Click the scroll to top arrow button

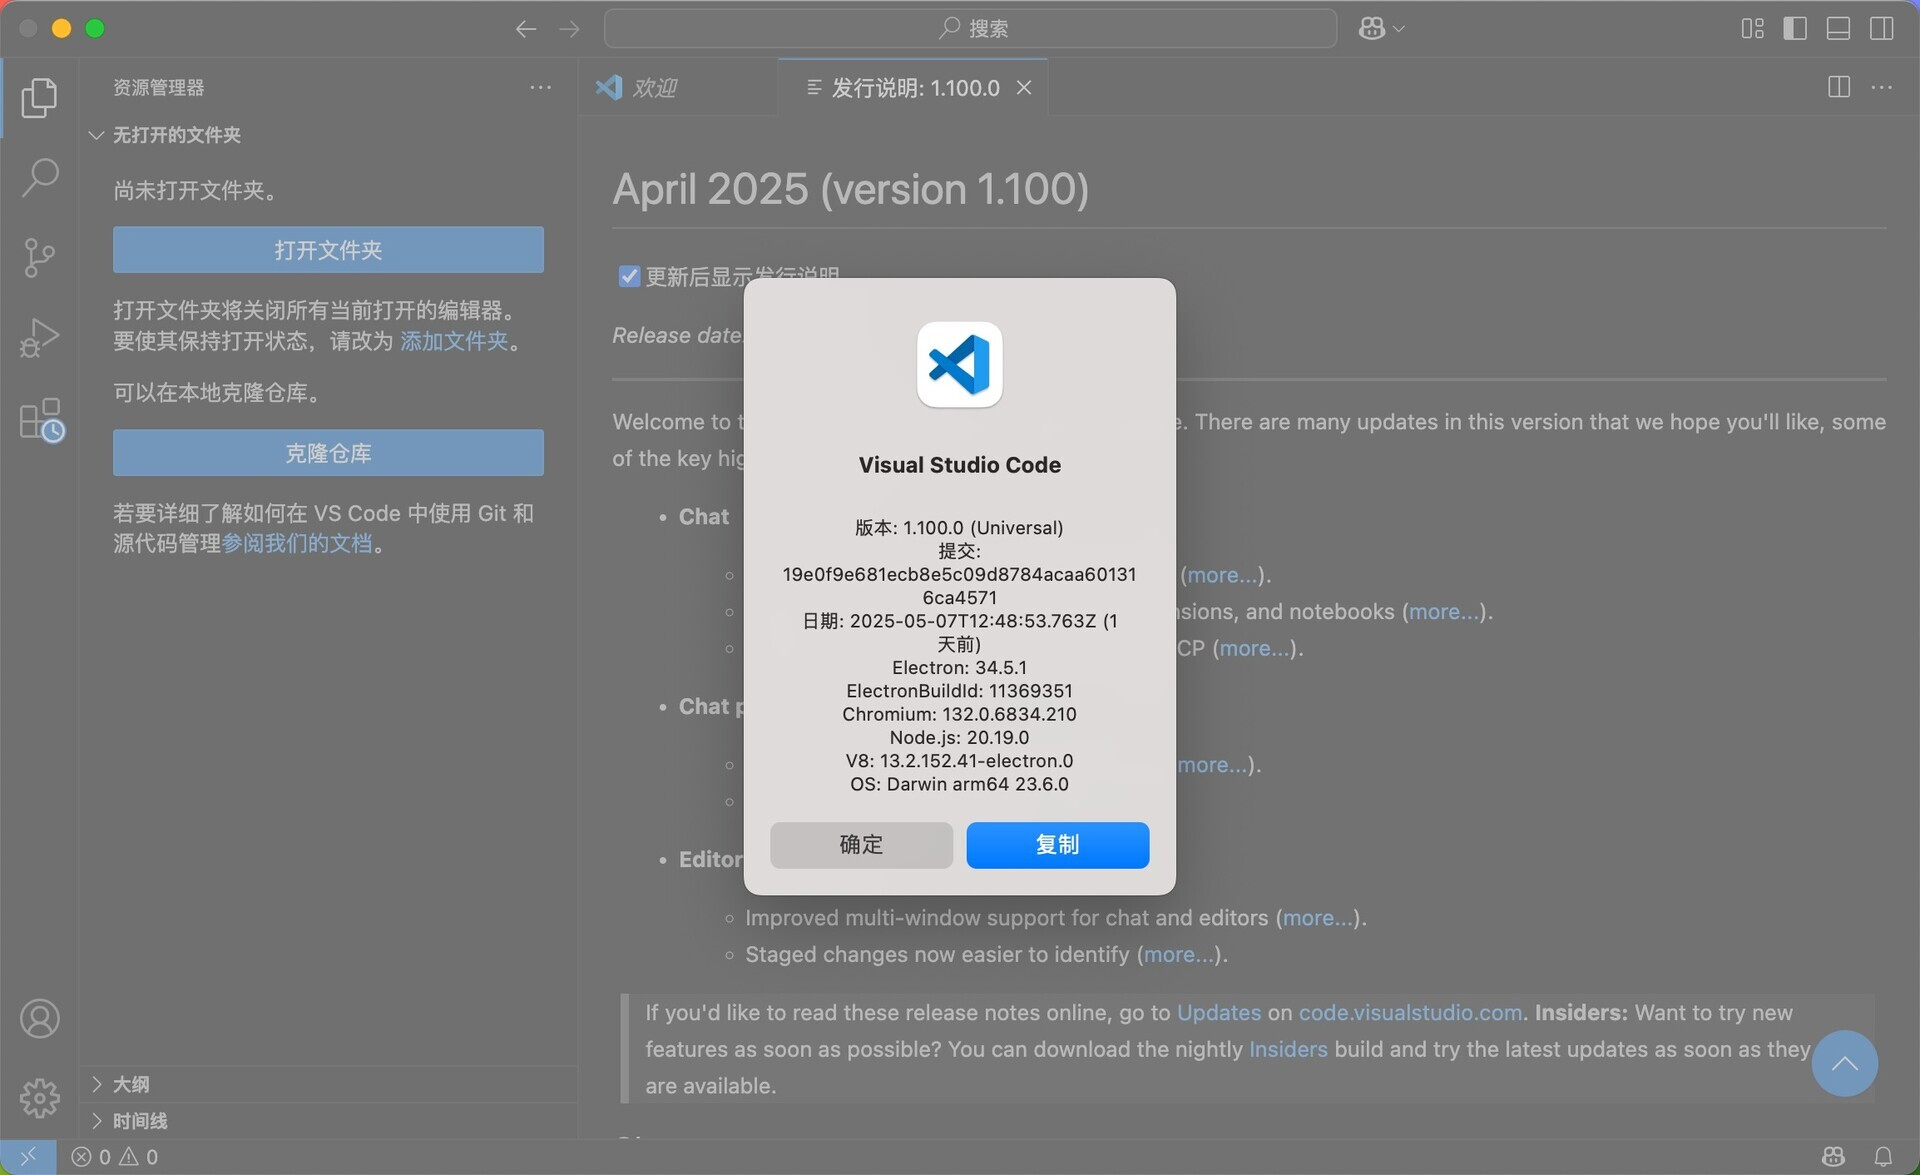[1844, 1063]
